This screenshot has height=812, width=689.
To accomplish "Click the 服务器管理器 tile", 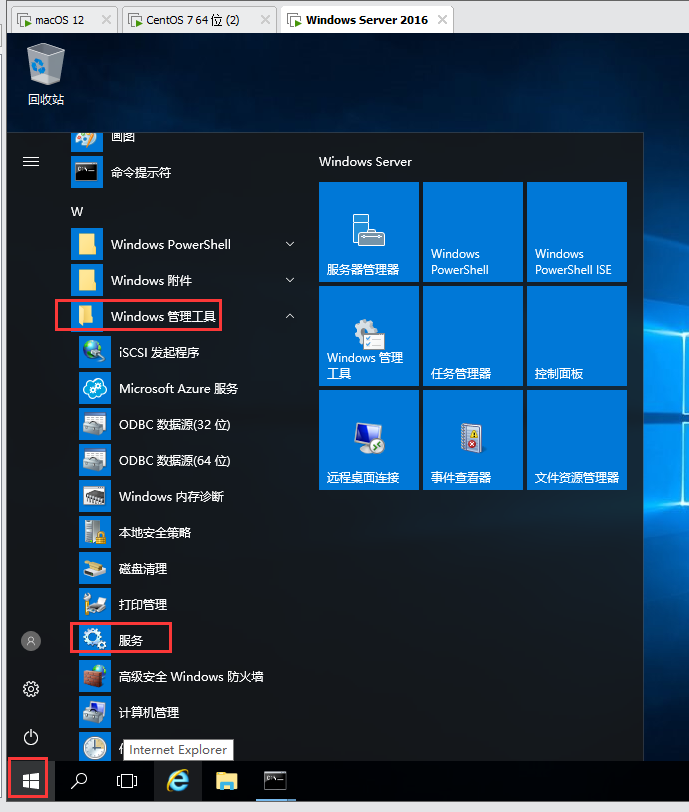I will (369, 232).
